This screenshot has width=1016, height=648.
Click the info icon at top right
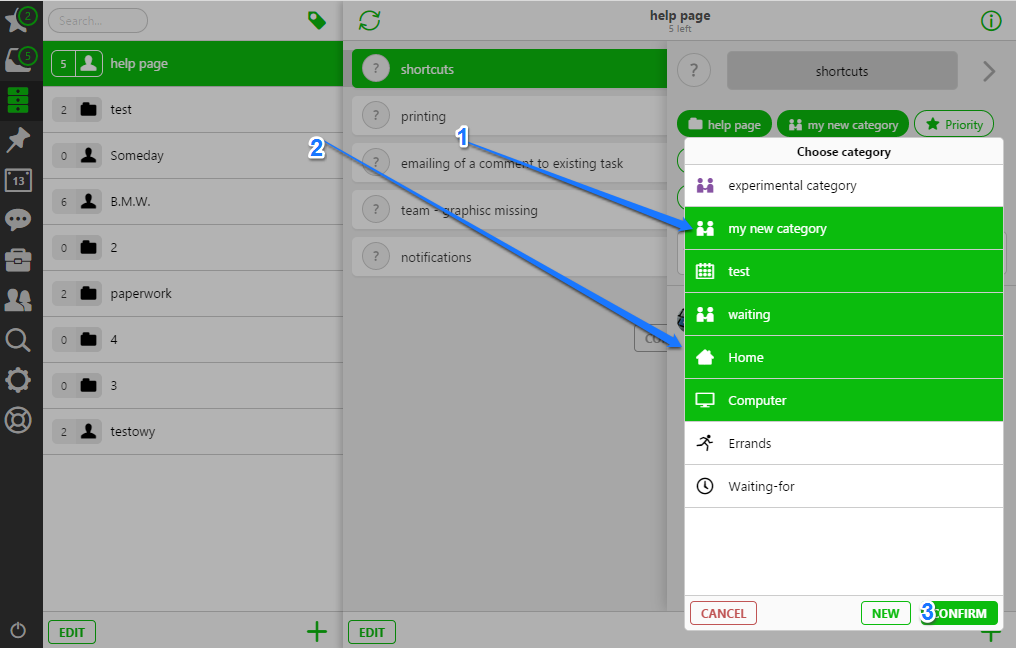(991, 21)
